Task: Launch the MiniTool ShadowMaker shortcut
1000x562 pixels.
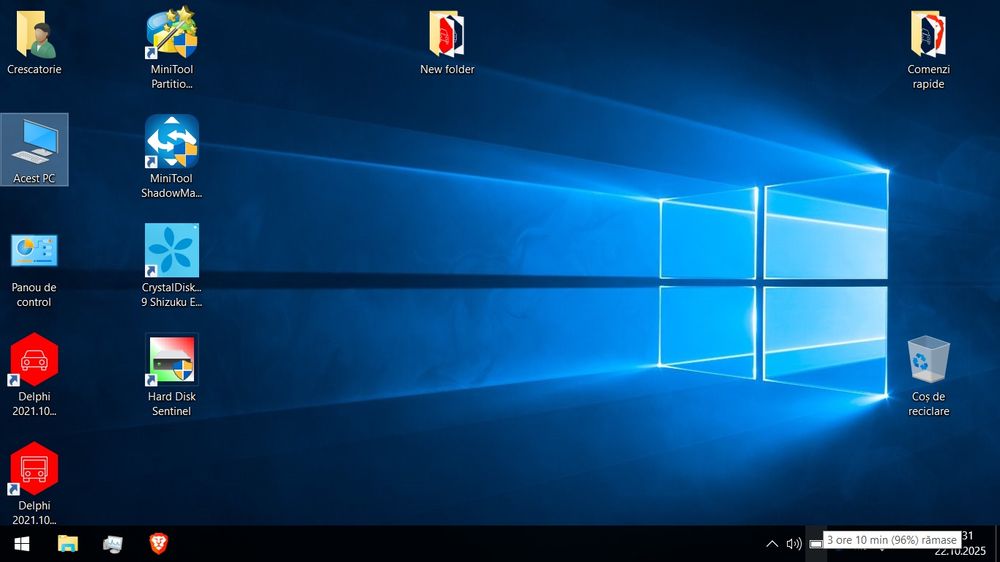Action: point(172,157)
